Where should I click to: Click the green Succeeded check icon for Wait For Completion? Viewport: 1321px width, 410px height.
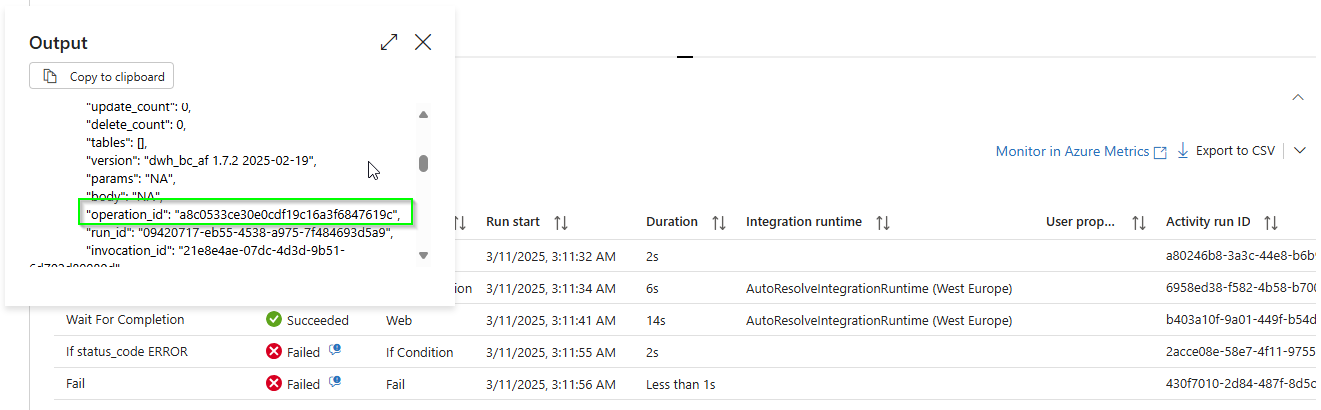[274, 320]
